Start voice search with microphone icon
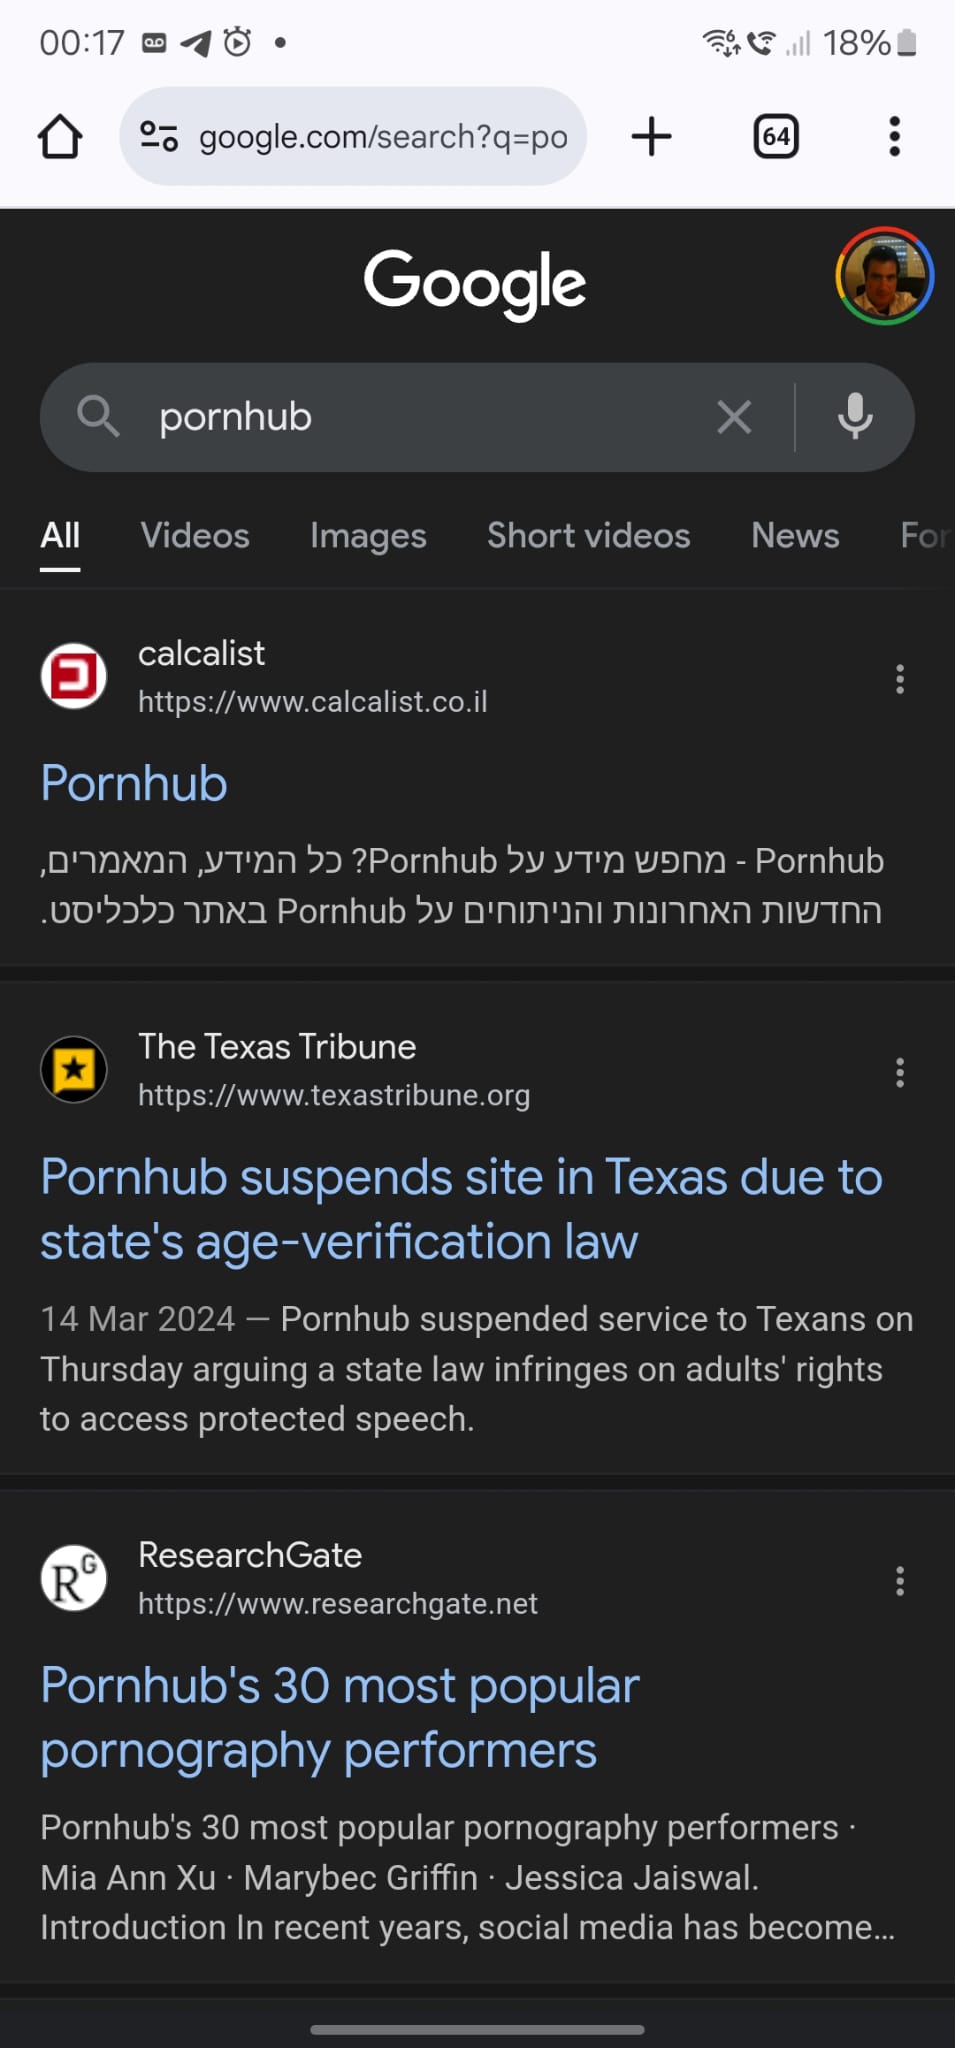The image size is (955, 2048). click(855, 417)
